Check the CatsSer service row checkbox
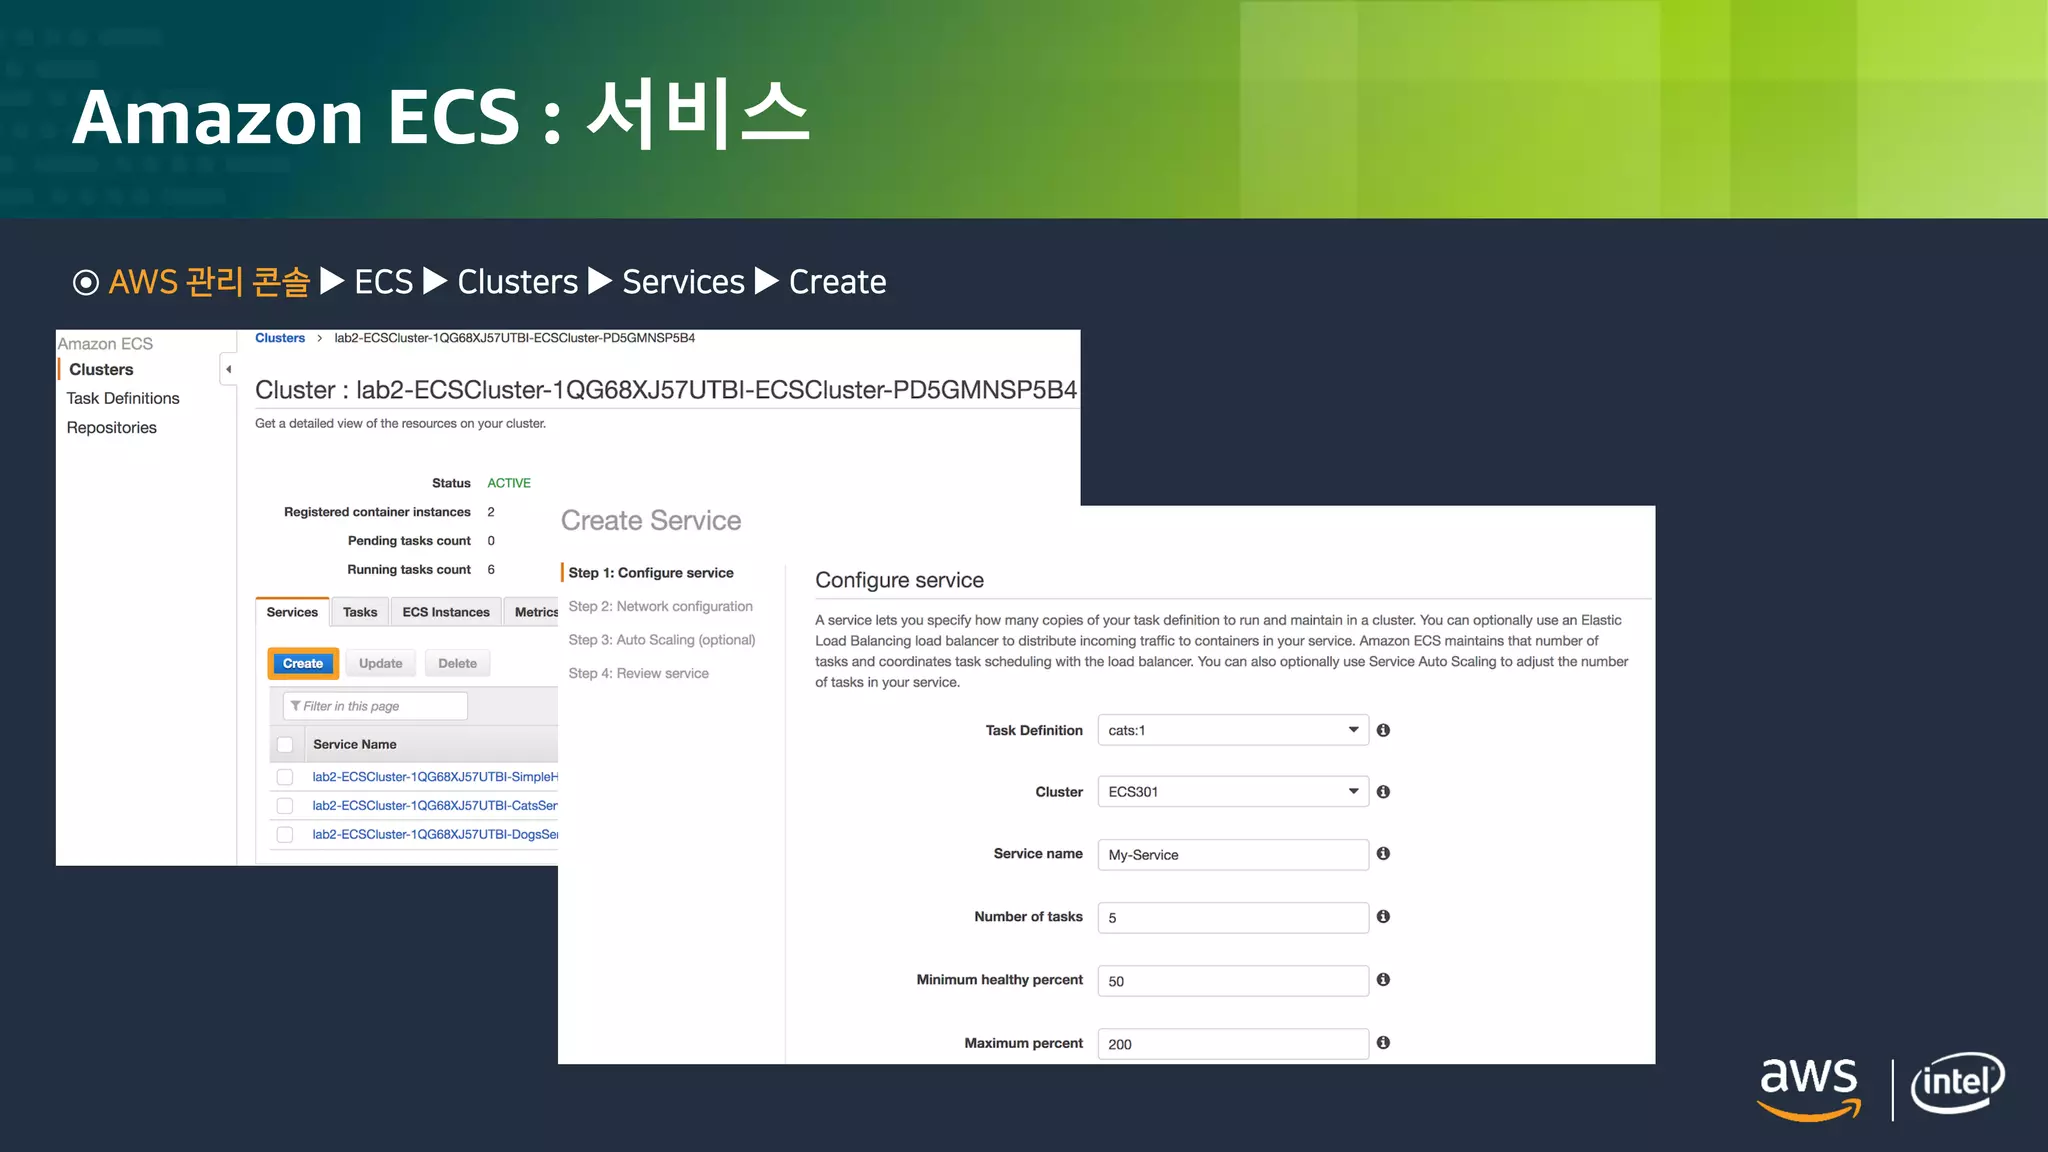This screenshot has height=1152, width=2048. 285,805
